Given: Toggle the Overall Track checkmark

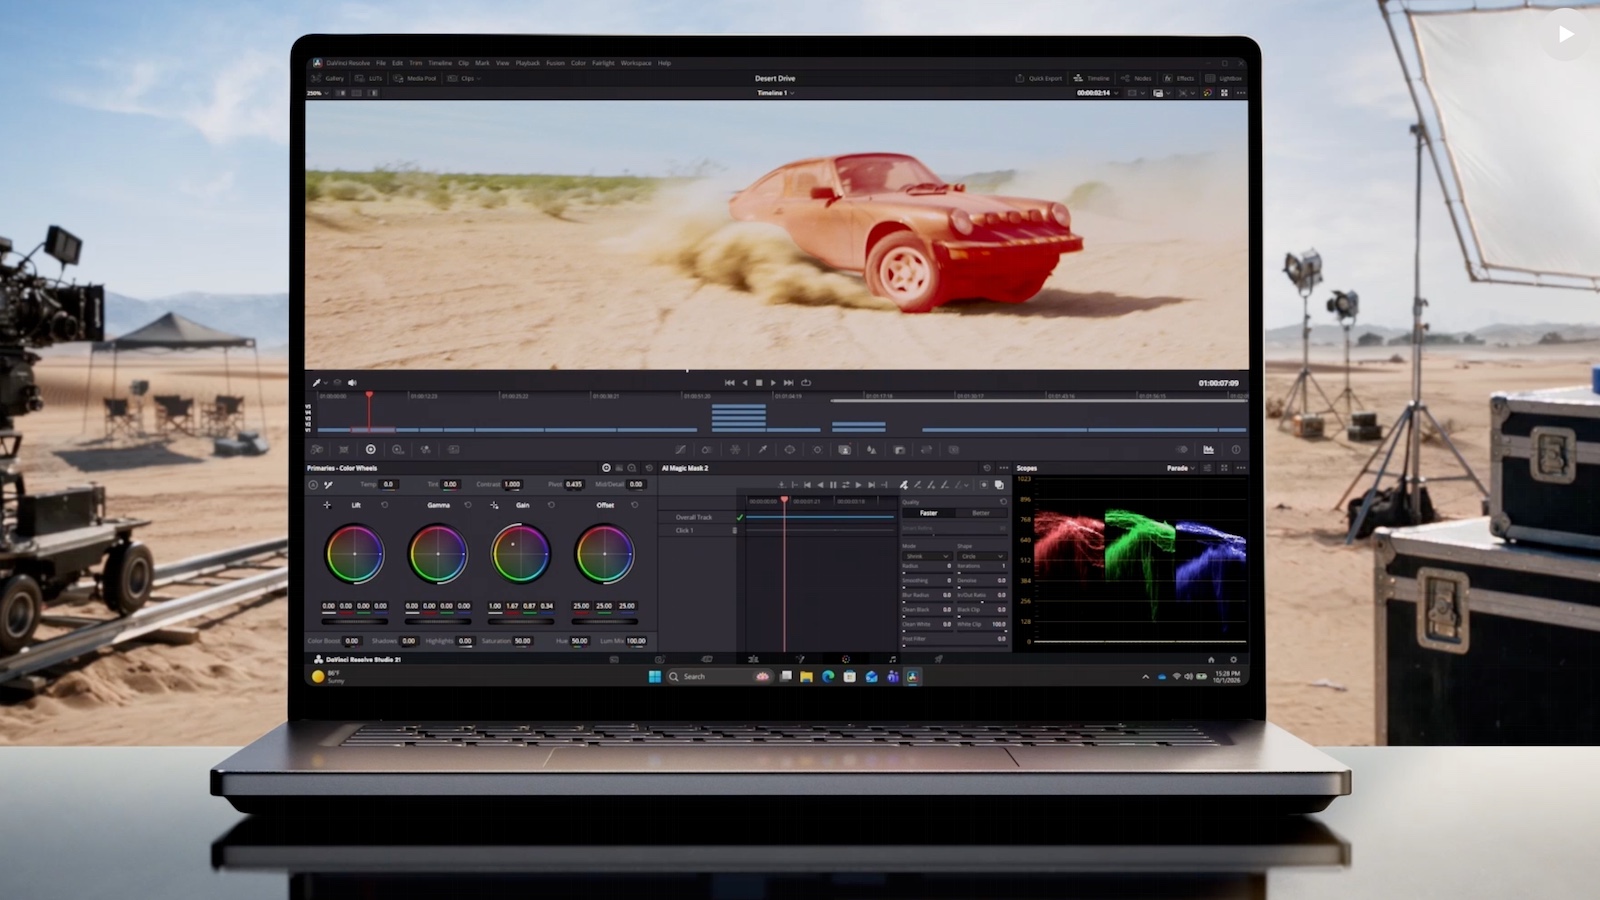Looking at the screenshot, I should pos(740,517).
